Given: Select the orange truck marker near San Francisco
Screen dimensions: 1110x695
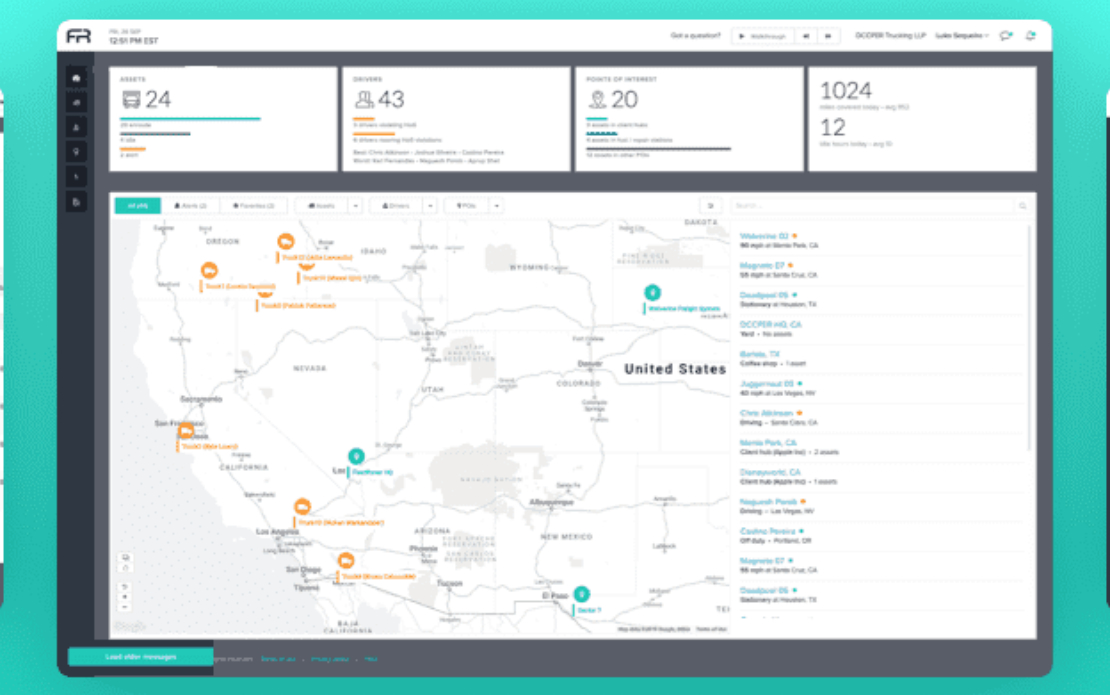Looking at the screenshot, I should click(x=186, y=430).
